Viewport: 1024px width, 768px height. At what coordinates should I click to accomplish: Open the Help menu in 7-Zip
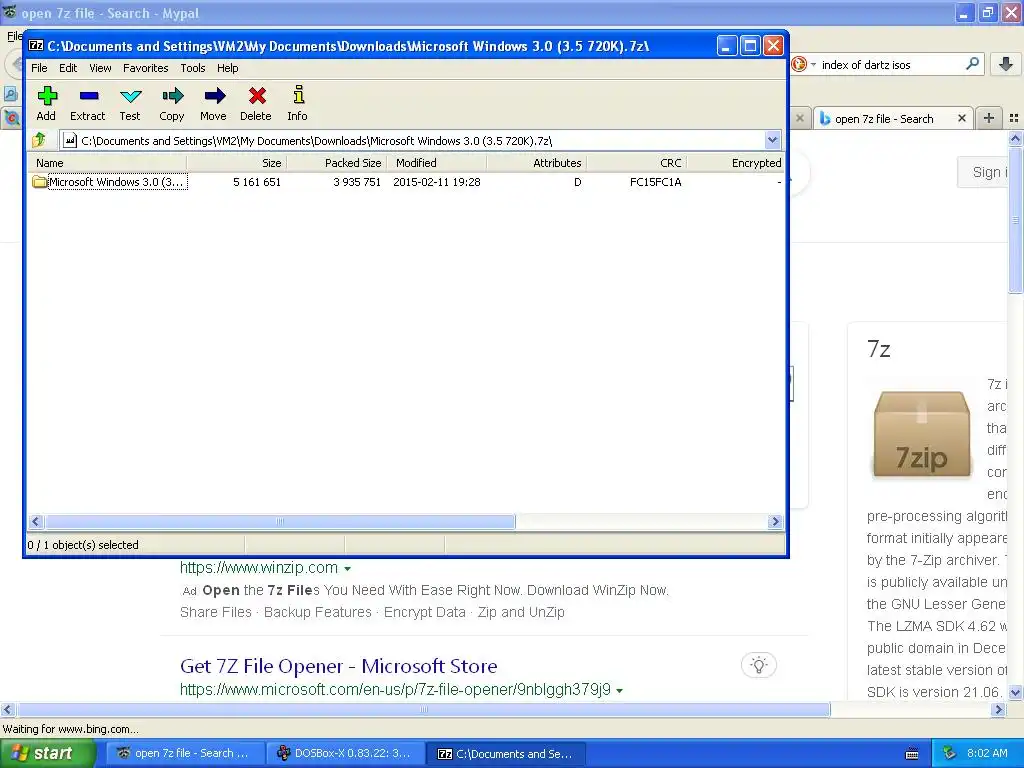[x=227, y=68]
